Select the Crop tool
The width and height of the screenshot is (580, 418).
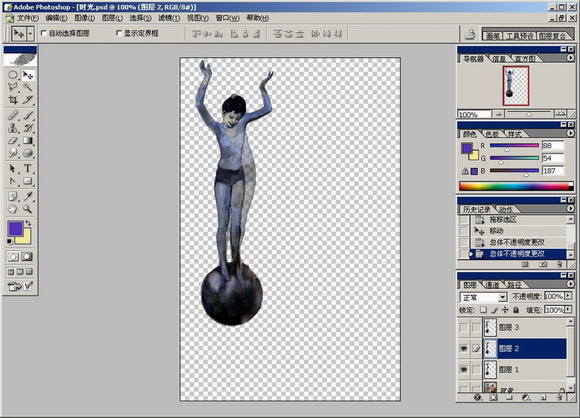(x=13, y=100)
